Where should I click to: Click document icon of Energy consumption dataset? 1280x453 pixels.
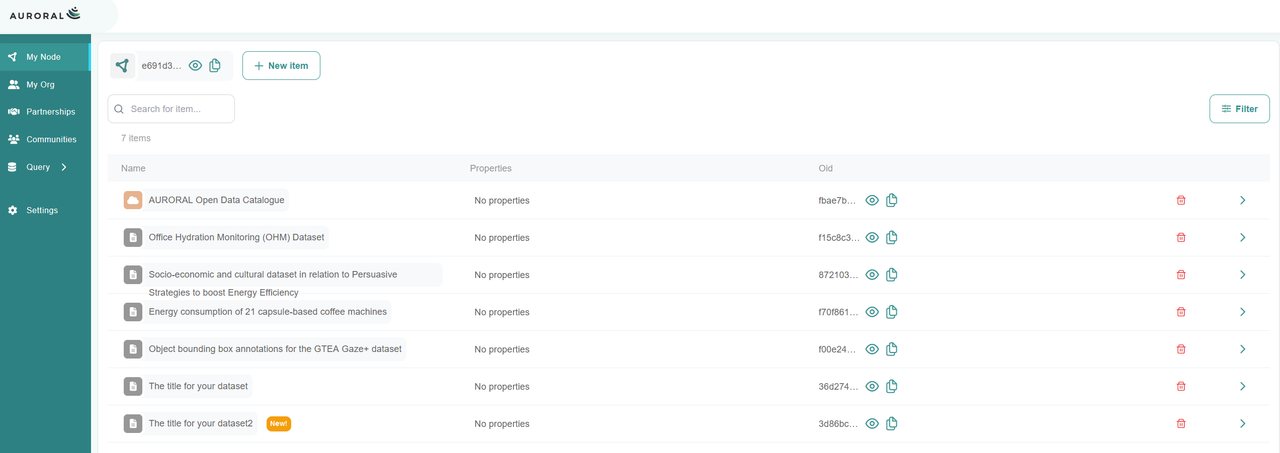point(133,312)
